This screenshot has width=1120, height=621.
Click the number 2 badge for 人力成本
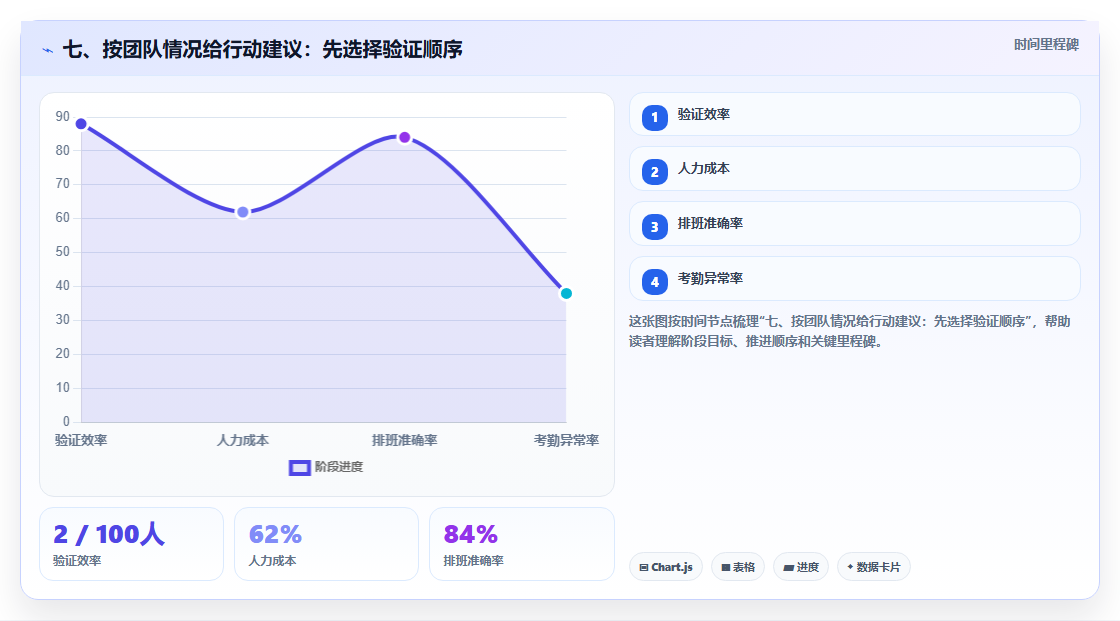tap(654, 172)
